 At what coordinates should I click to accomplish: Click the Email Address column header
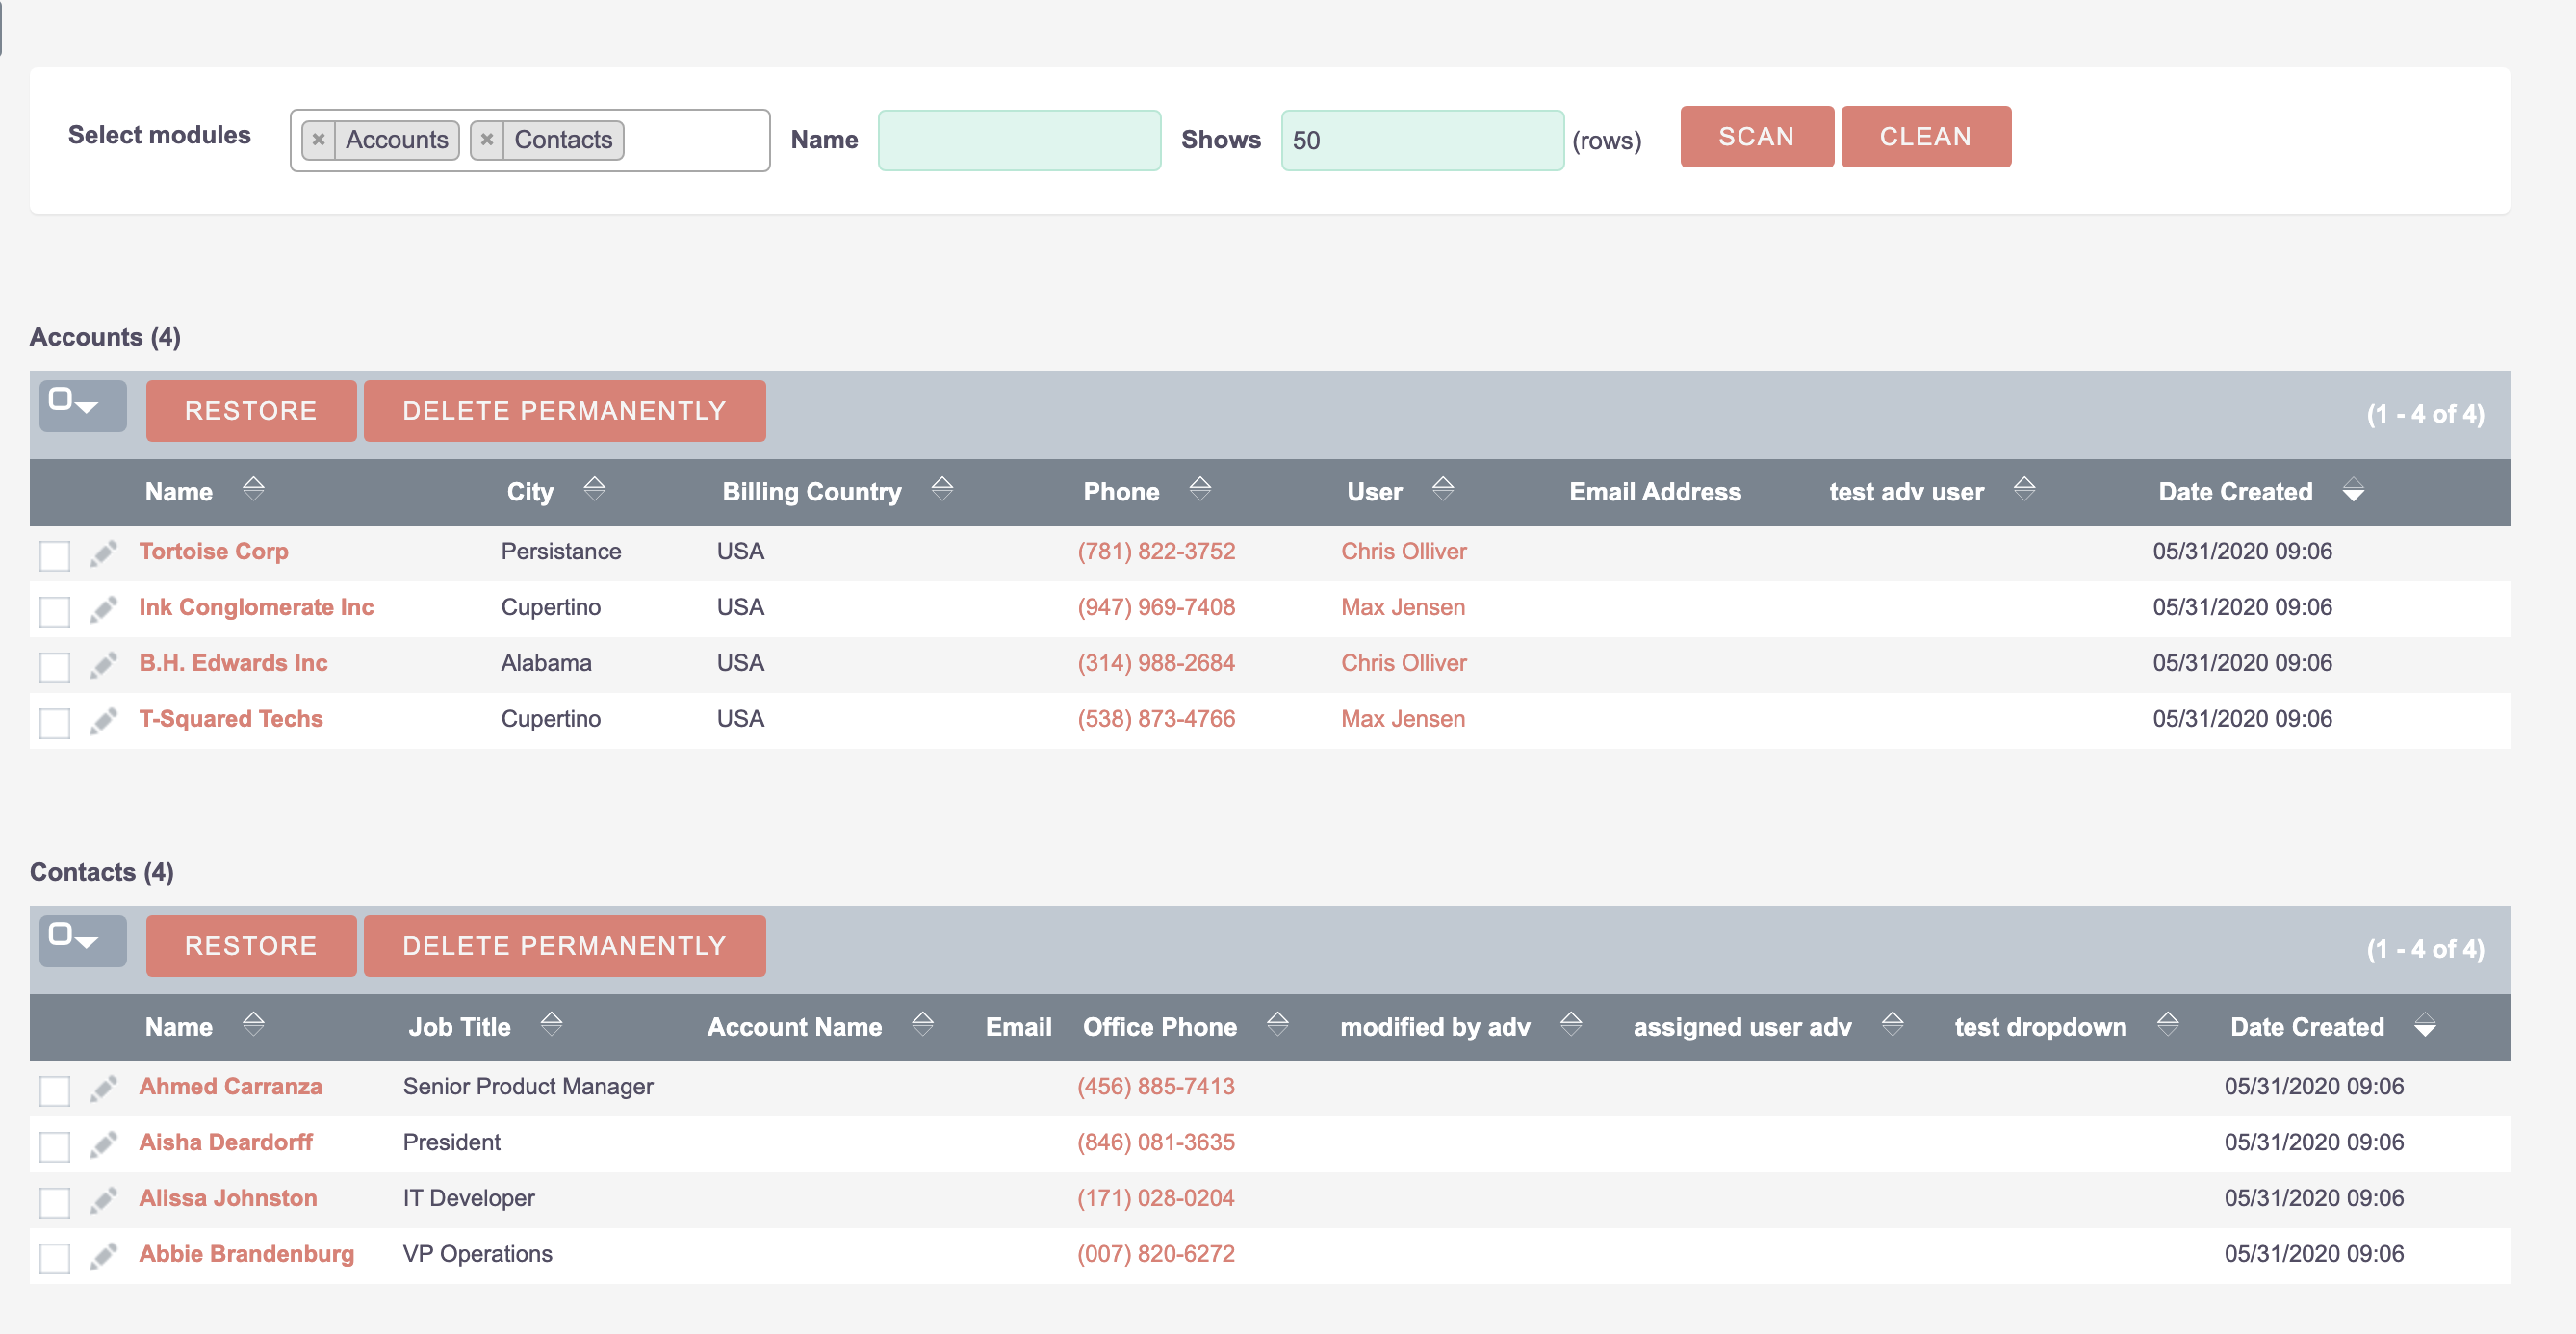pyautogui.click(x=1654, y=492)
